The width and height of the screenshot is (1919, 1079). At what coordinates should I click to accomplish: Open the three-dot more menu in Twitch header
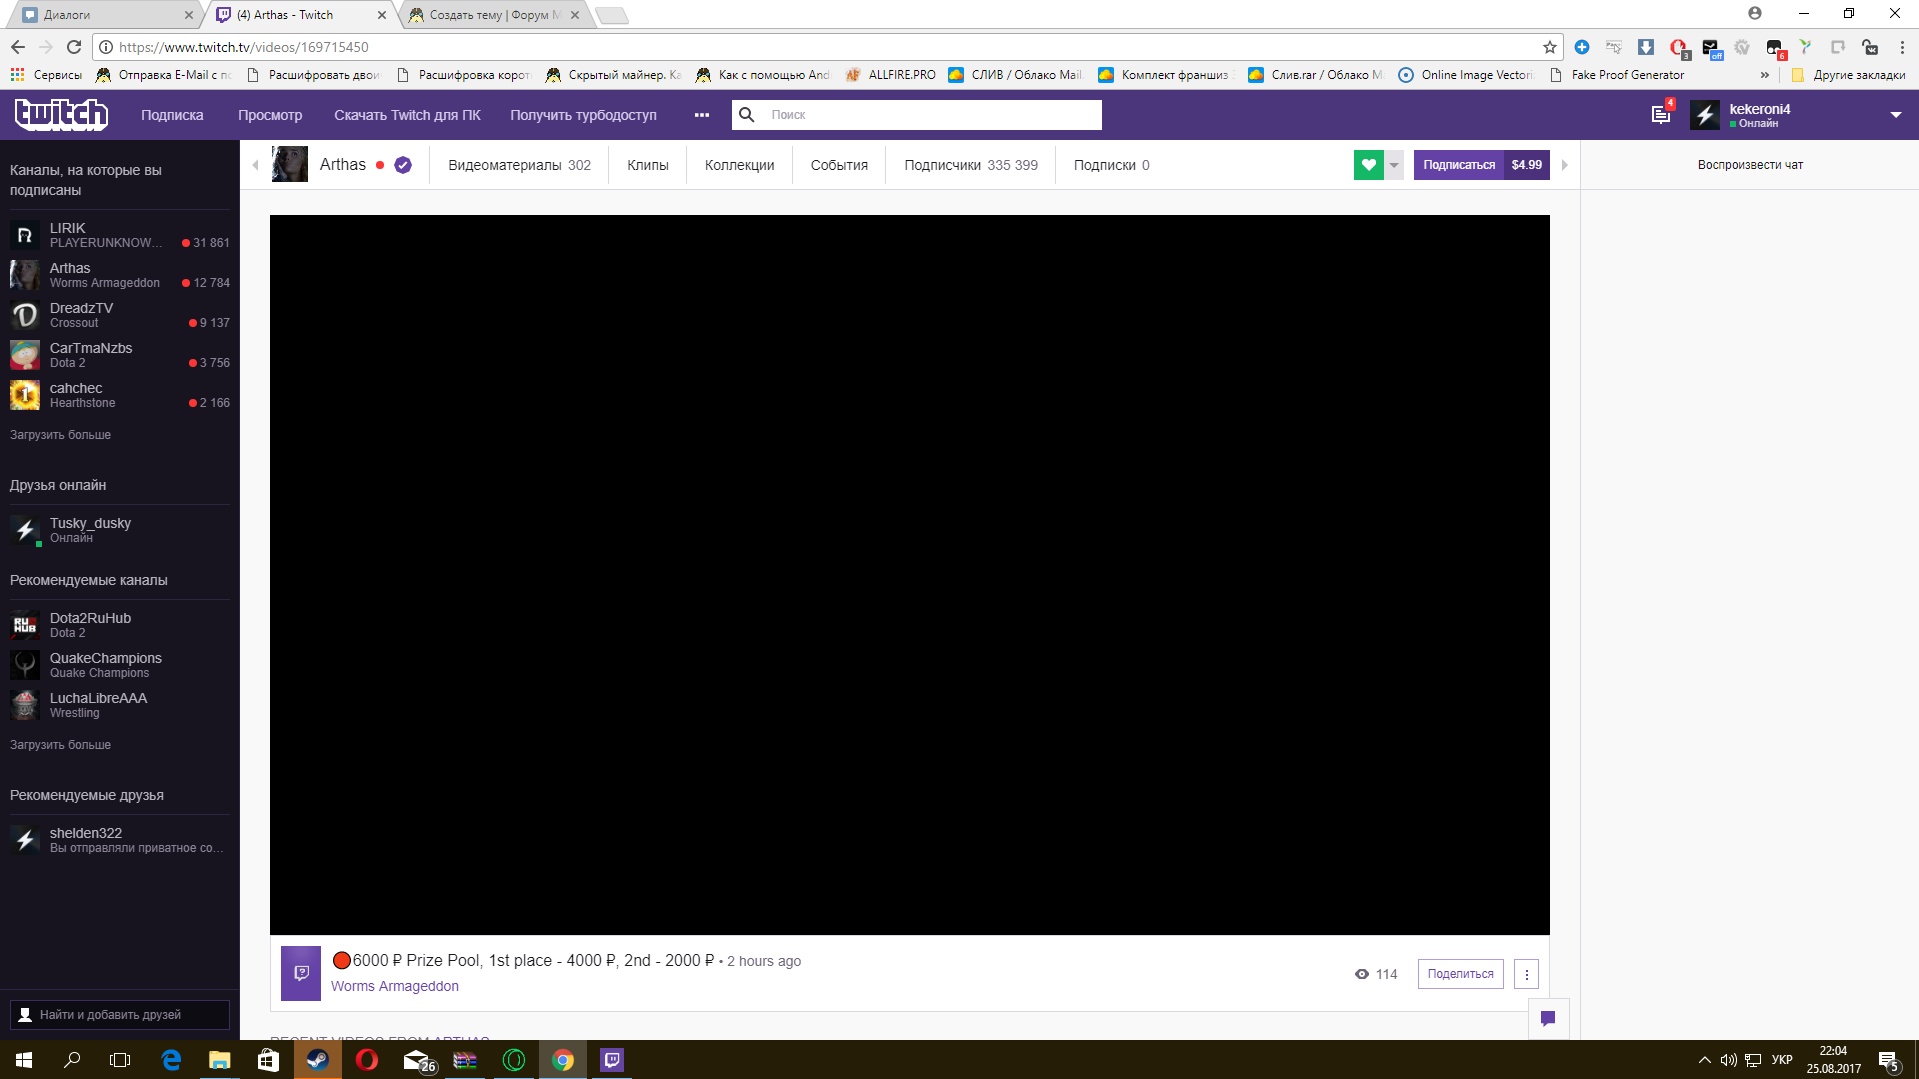coord(702,115)
